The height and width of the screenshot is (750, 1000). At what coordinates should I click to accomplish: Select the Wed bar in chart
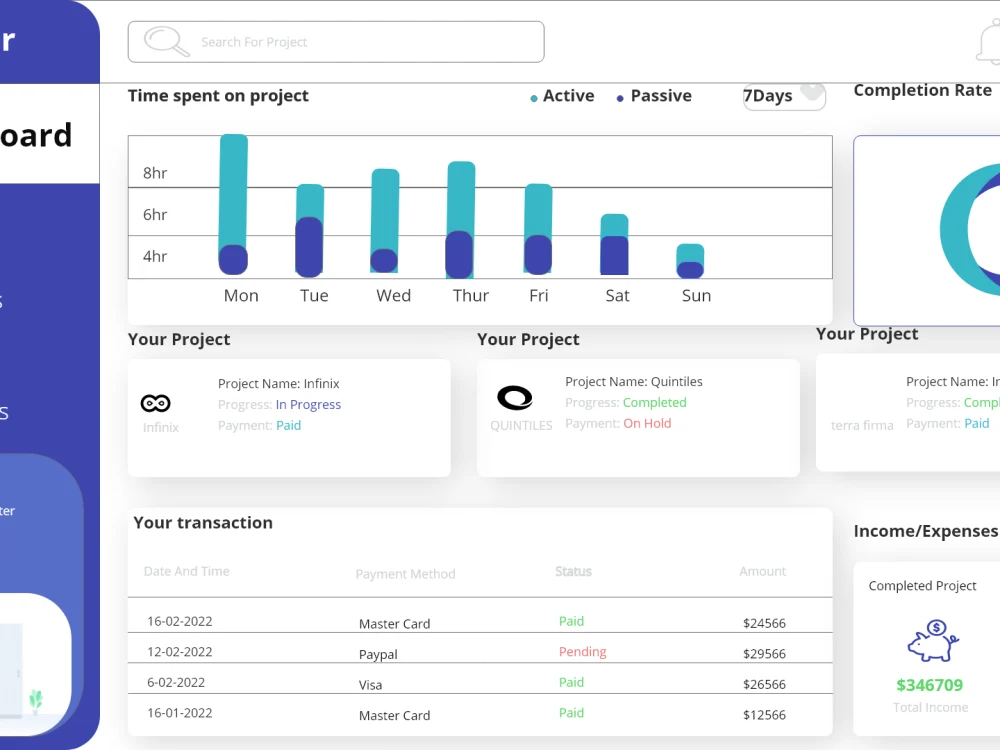[385, 221]
